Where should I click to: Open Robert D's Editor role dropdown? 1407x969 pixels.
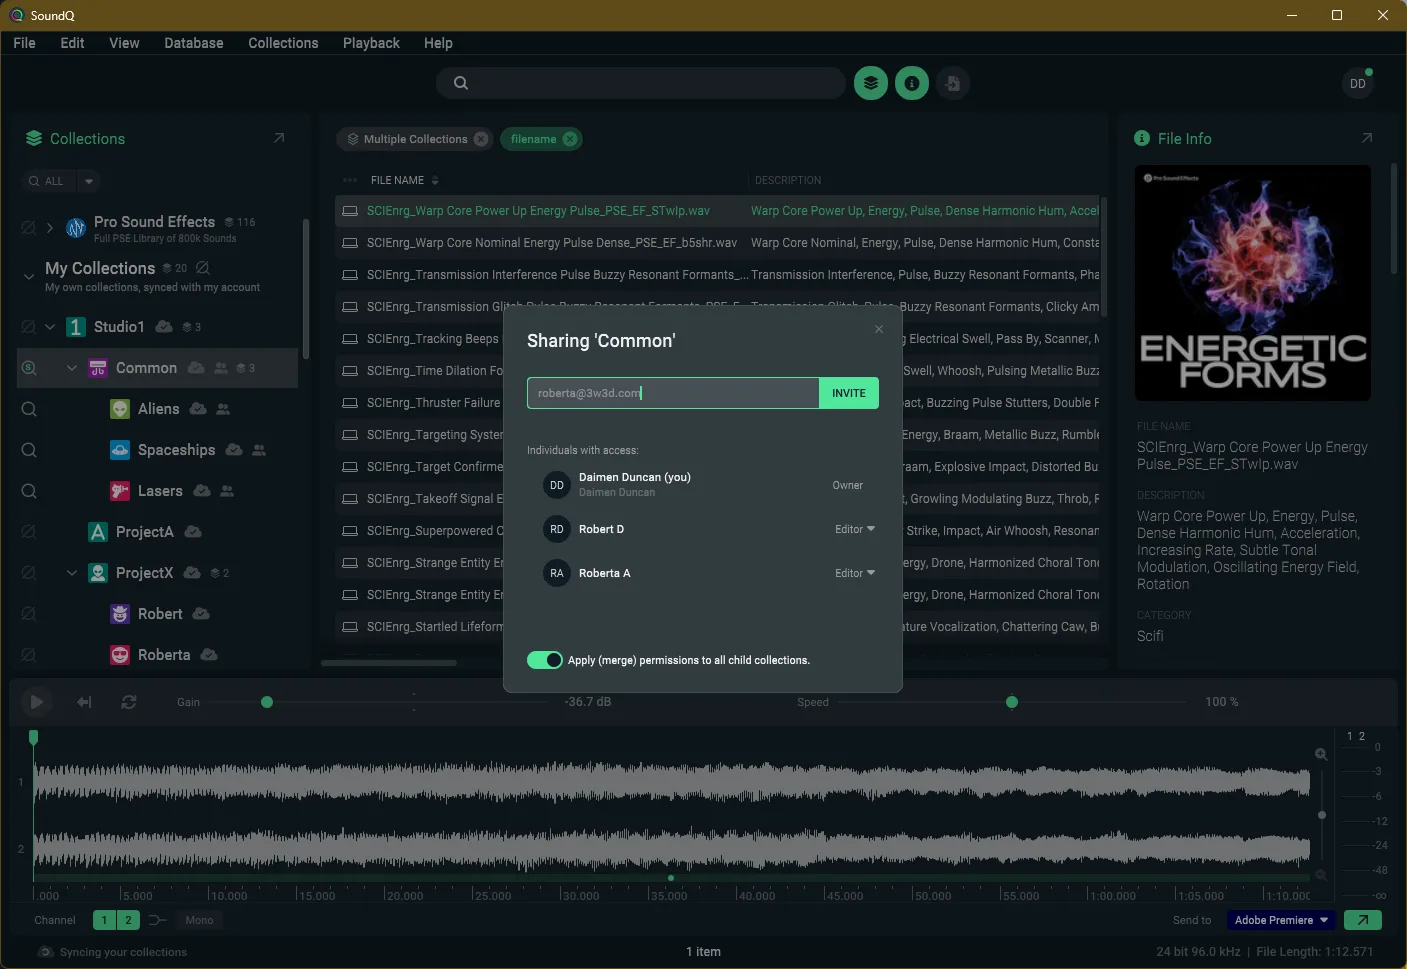855,529
